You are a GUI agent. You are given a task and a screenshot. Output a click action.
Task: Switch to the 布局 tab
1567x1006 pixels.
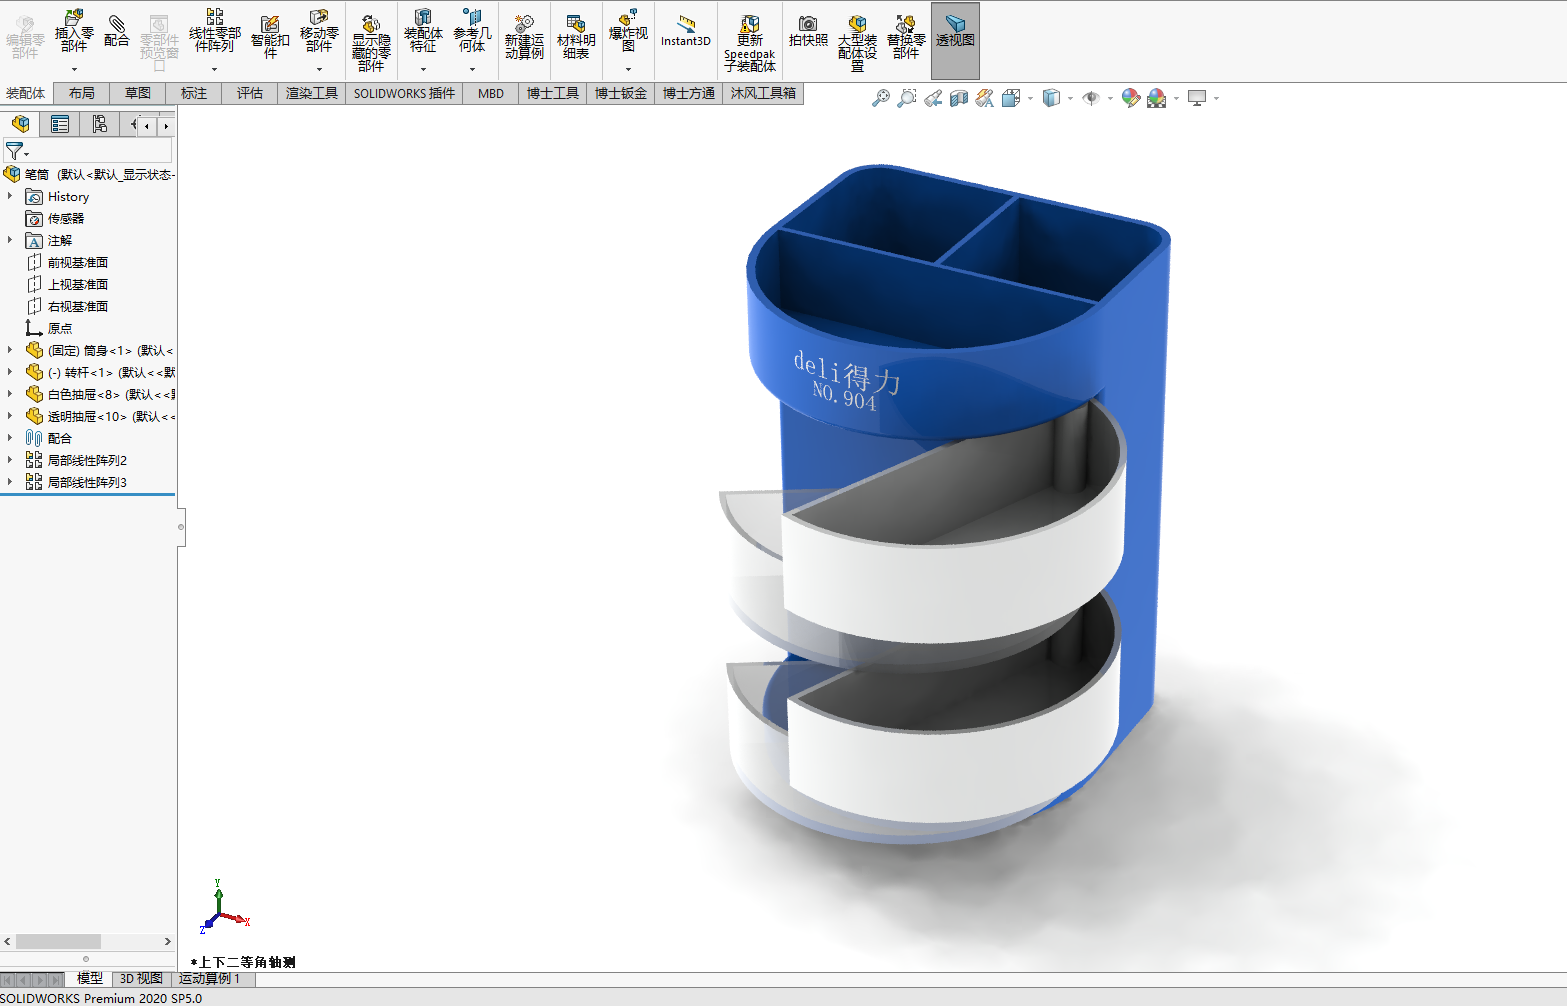[x=82, y=93]
